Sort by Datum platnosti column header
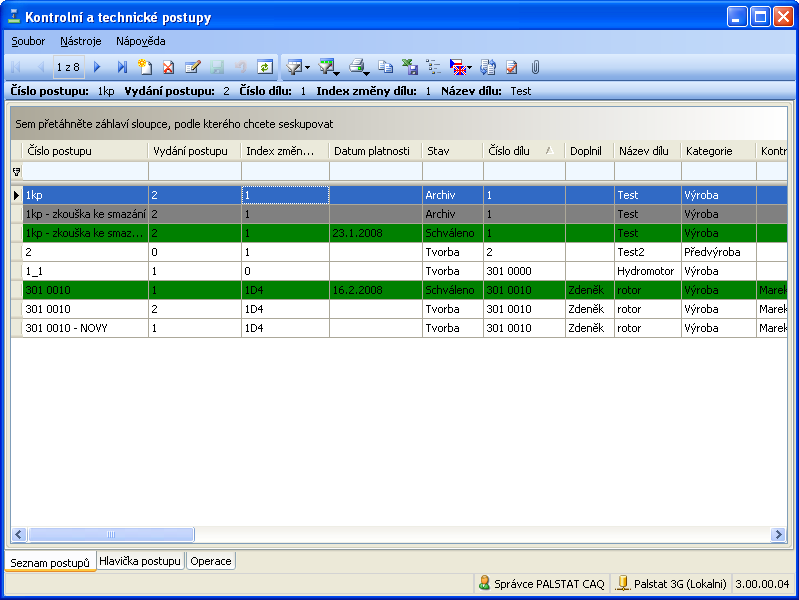This screenshot has height=600, width=799. coord(376,151)
